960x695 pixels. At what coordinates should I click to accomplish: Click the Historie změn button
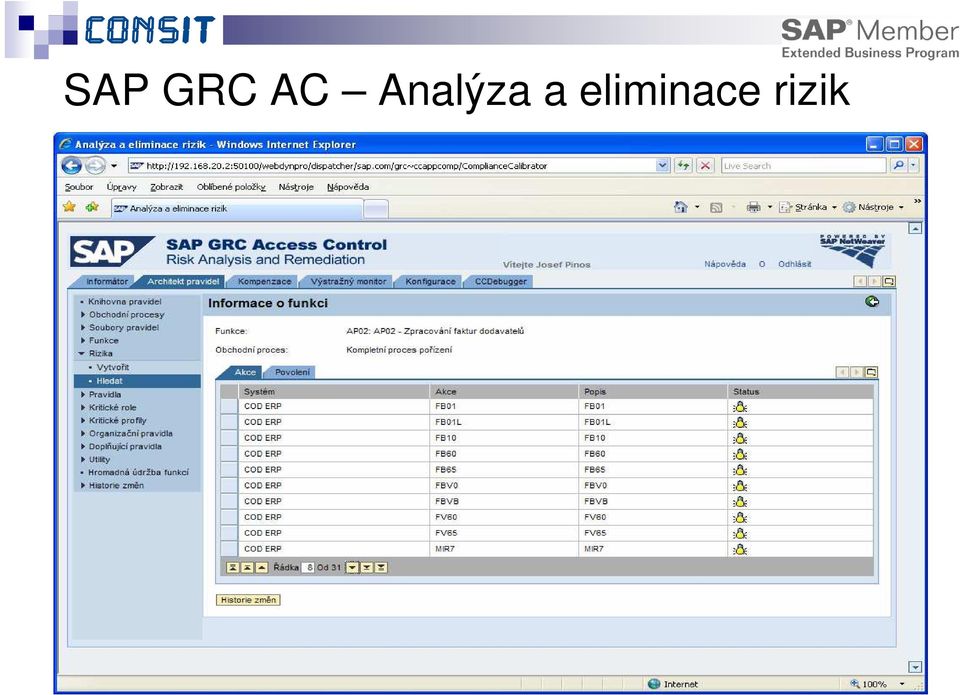248,600
